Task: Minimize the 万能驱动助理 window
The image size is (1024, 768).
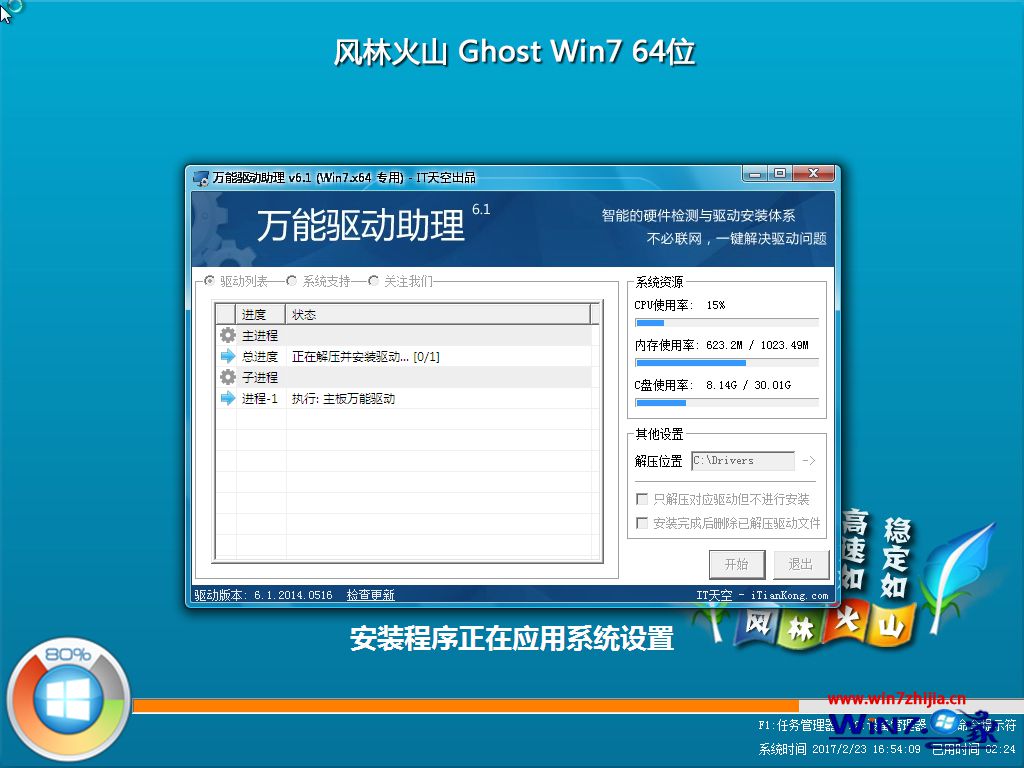Action: click(755, 174)
